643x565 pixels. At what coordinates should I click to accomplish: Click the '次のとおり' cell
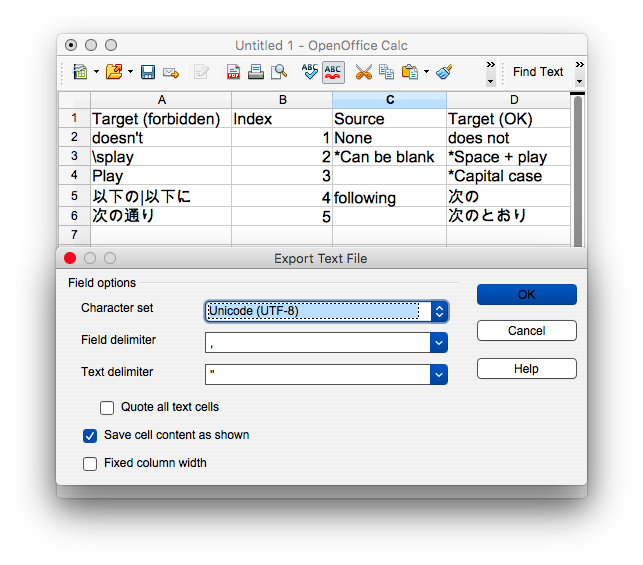coord(508,216)
